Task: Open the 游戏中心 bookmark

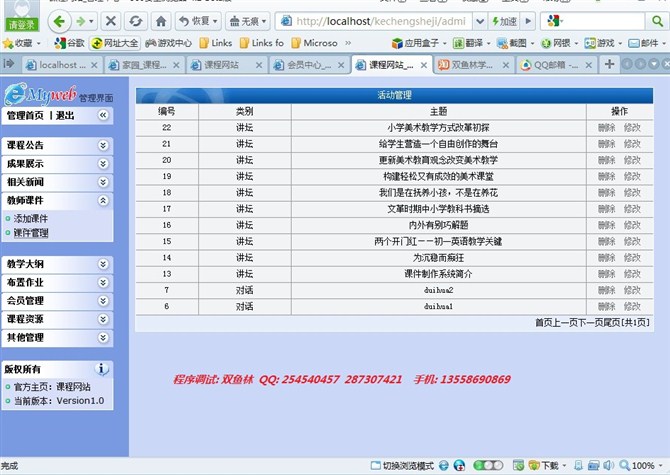Action: 168,43
